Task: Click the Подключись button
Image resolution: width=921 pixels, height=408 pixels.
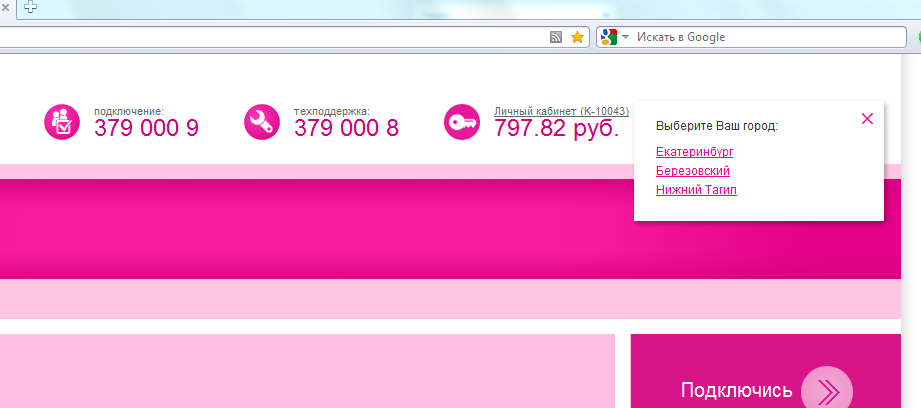Action: [765, 371]
